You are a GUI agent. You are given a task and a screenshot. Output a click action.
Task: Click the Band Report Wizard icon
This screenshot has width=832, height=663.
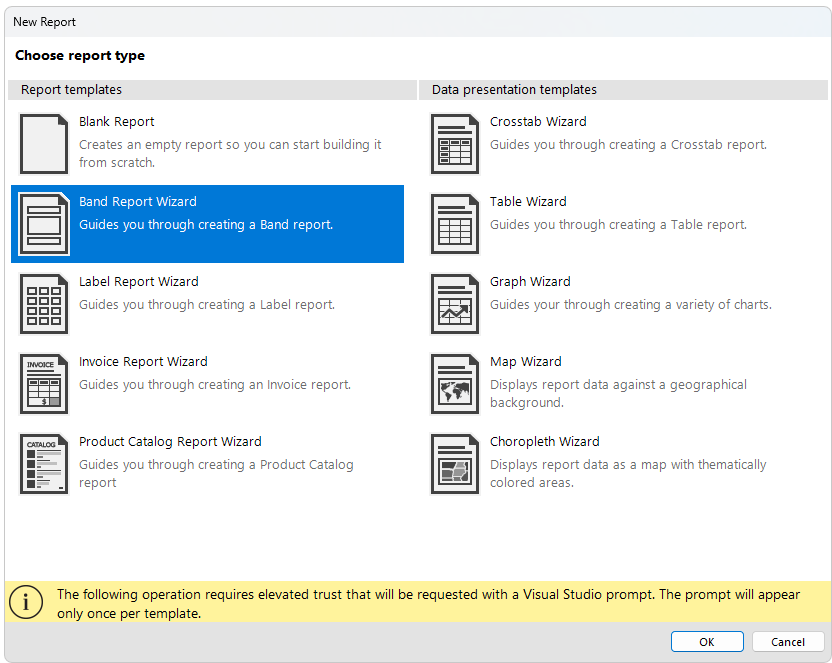pos(44,223)
